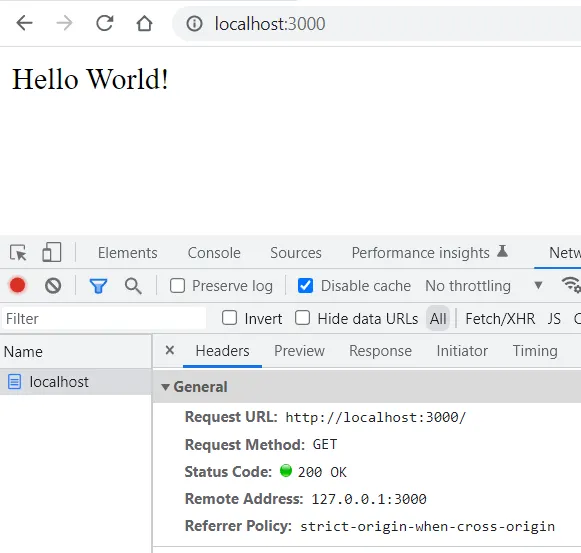Viewport: 581px width, 553px height.
Task: Click the browser back arrow
Action: click(x=24, y=23)
